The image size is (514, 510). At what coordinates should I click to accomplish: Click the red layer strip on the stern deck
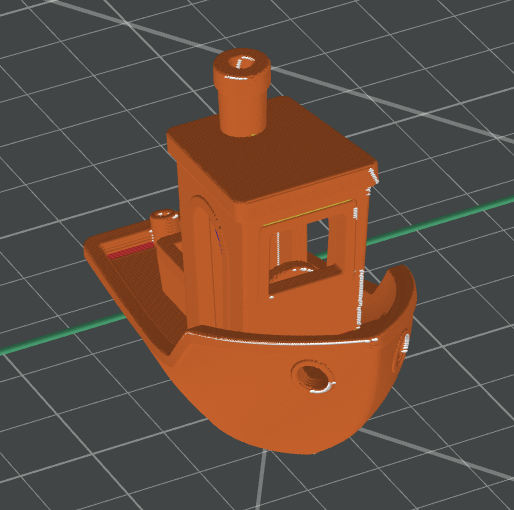tap(131, 251)
